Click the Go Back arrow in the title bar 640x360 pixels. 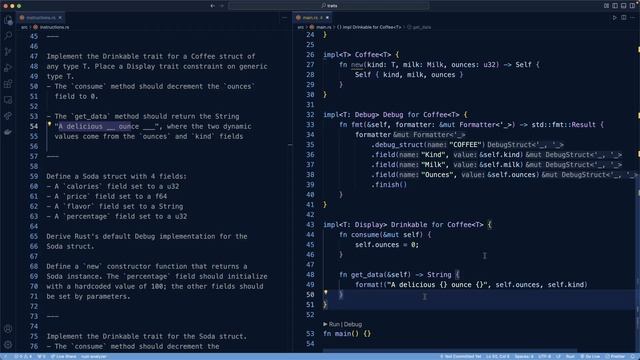point(213,6)
